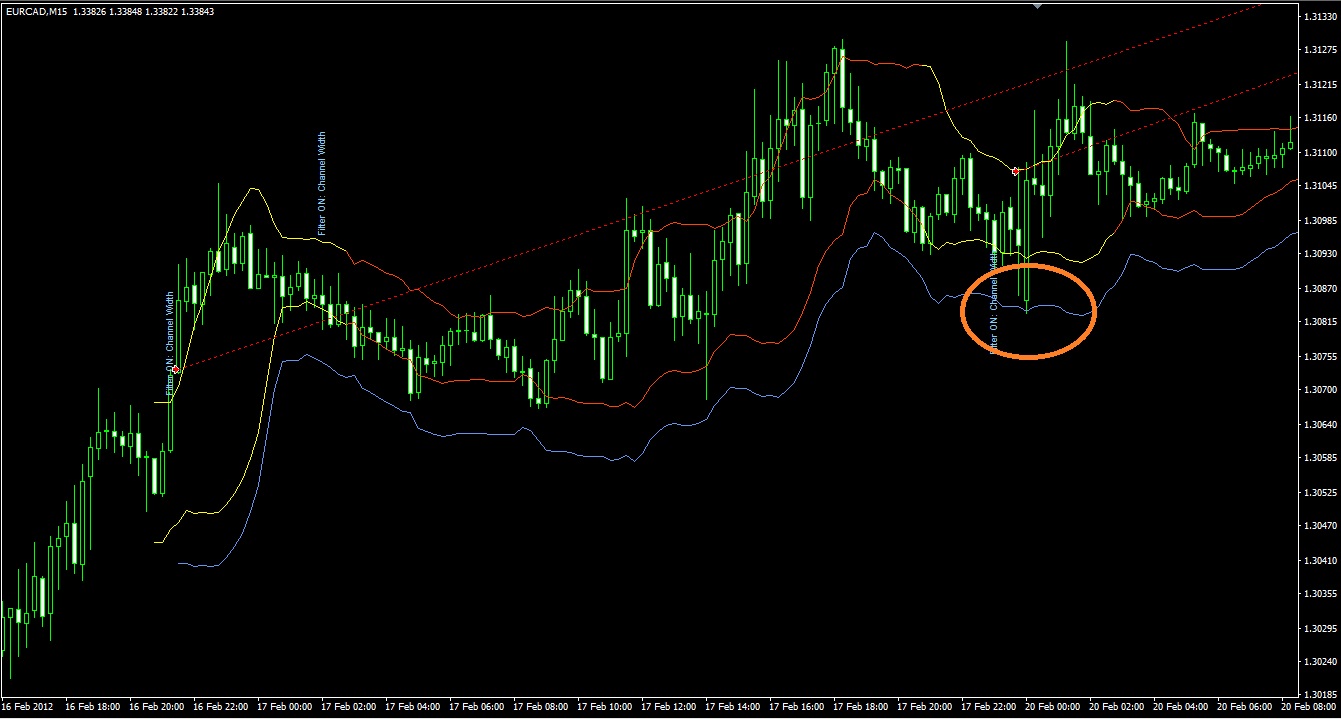
Task: Click the 17 Feb 04:00 time label
Action: click(413, 707)
